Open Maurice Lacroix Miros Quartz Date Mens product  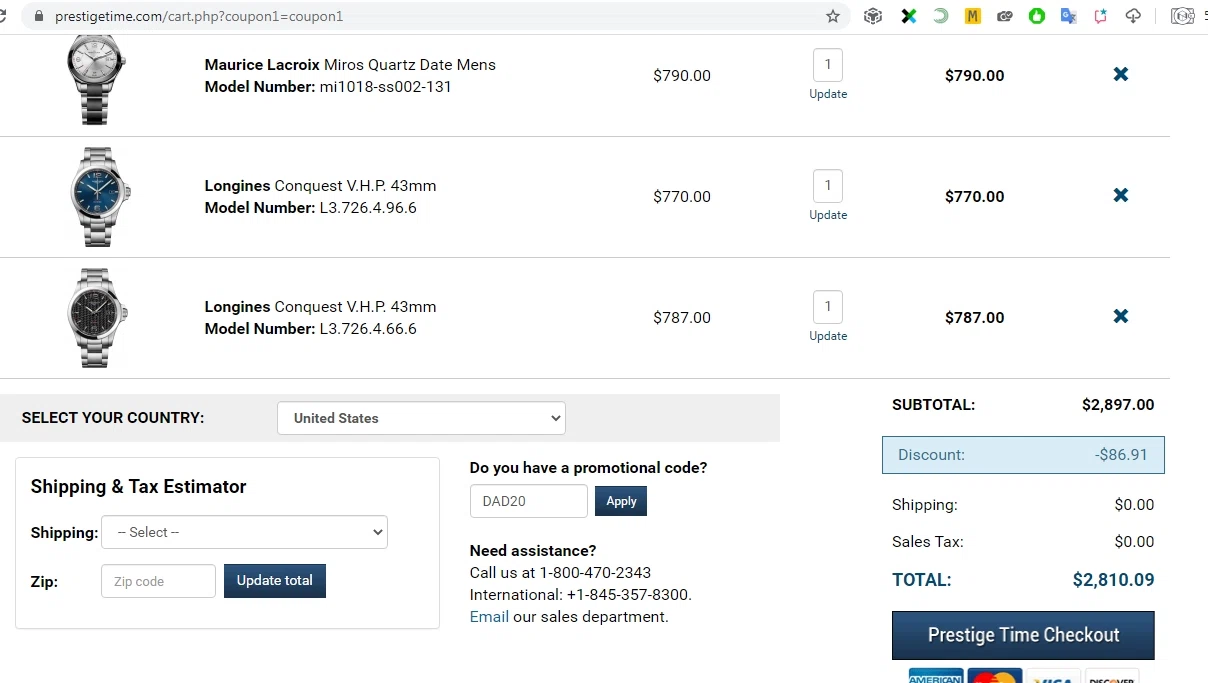tap(350, 65)
